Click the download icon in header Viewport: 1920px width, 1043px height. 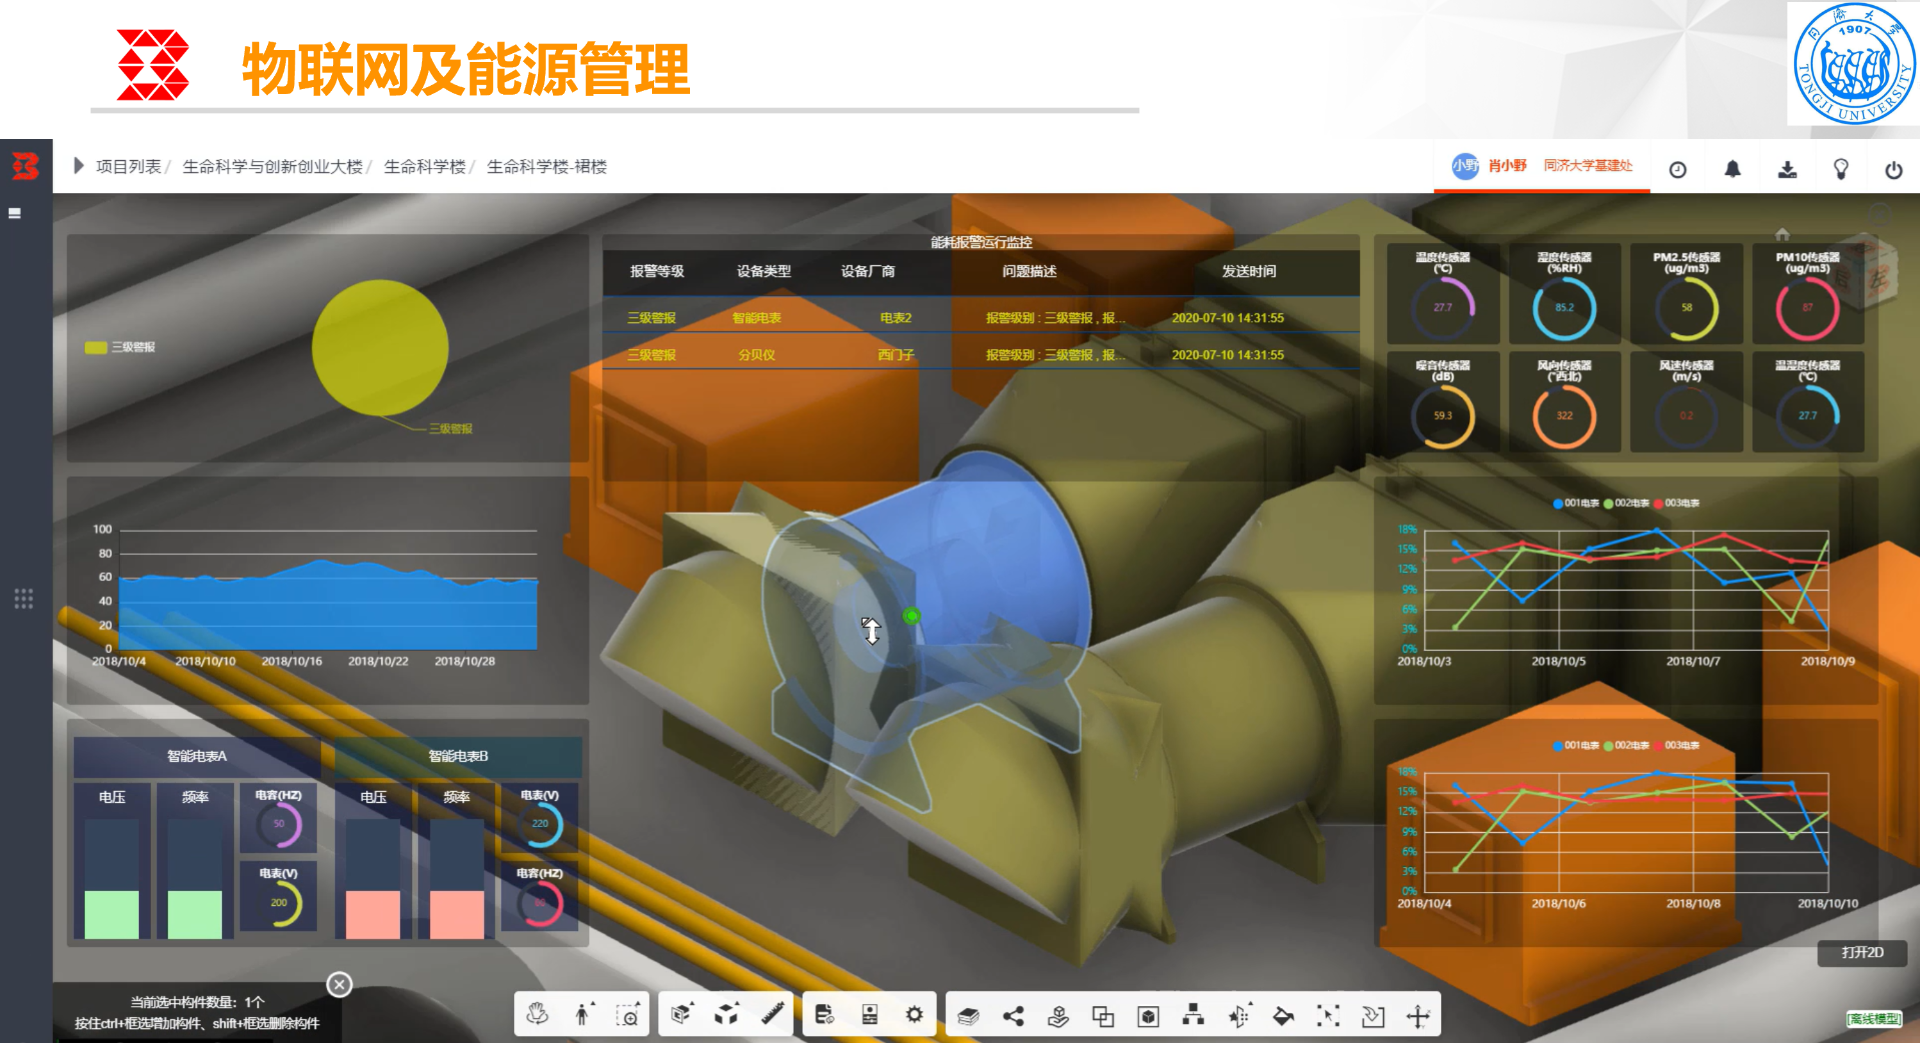[x=1787, y=169]
